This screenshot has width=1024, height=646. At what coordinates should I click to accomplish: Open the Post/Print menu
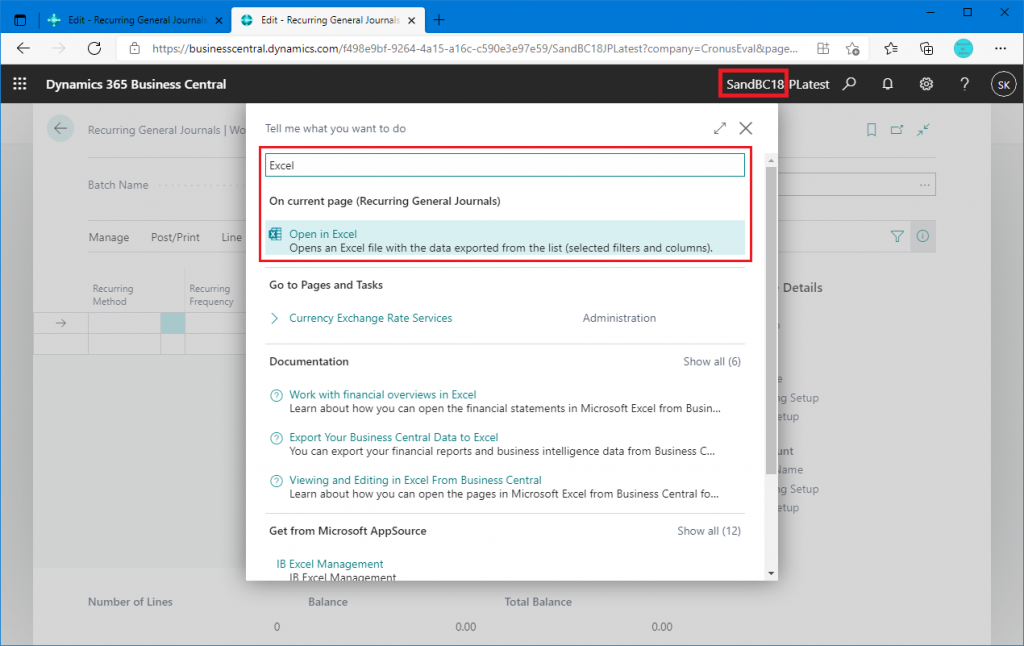(175, 237)
